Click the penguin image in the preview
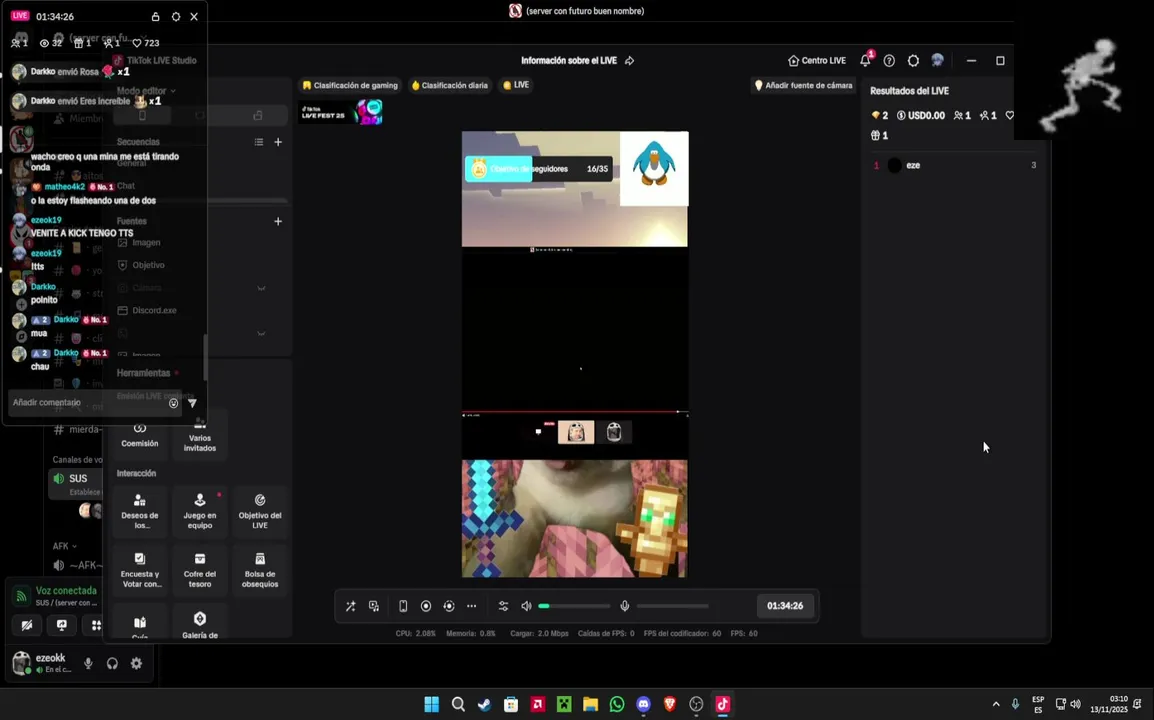Image resolution: width=1154 pixels, height=720 pixels. (x=654, y=169)
